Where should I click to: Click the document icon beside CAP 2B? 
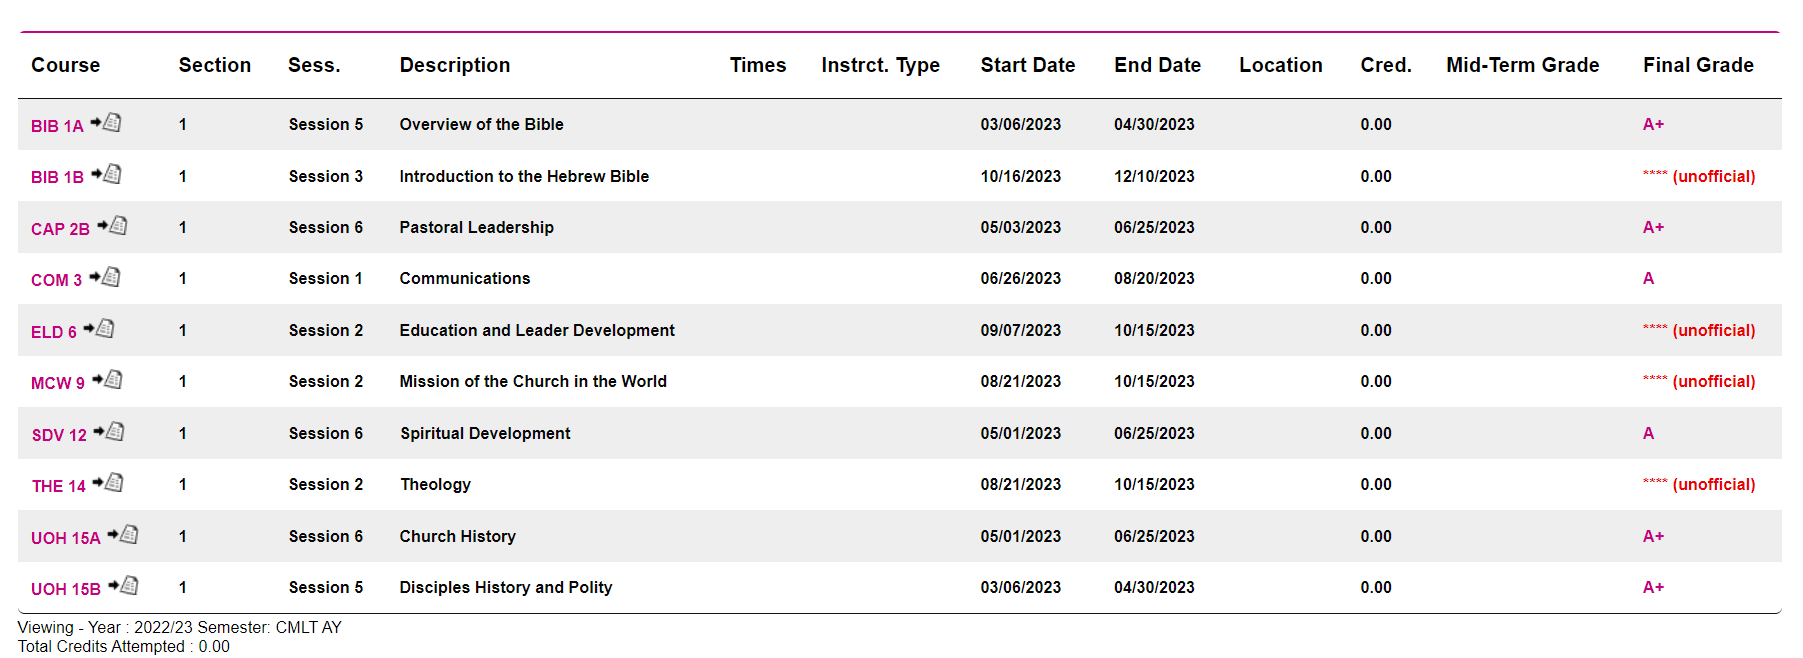[x=113, y=226]
